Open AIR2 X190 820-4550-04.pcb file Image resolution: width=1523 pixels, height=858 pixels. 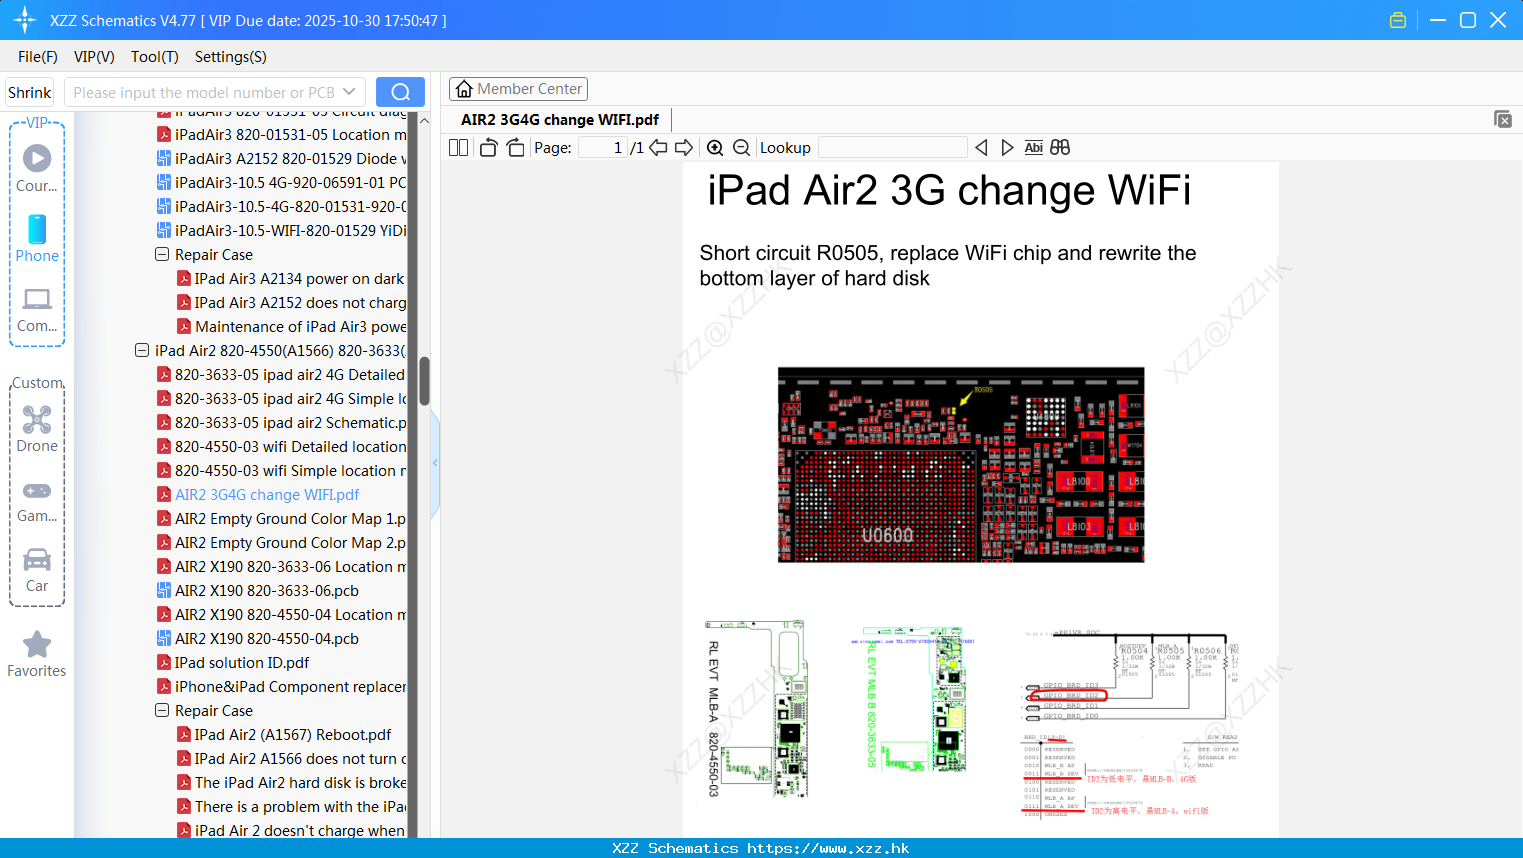258,639
